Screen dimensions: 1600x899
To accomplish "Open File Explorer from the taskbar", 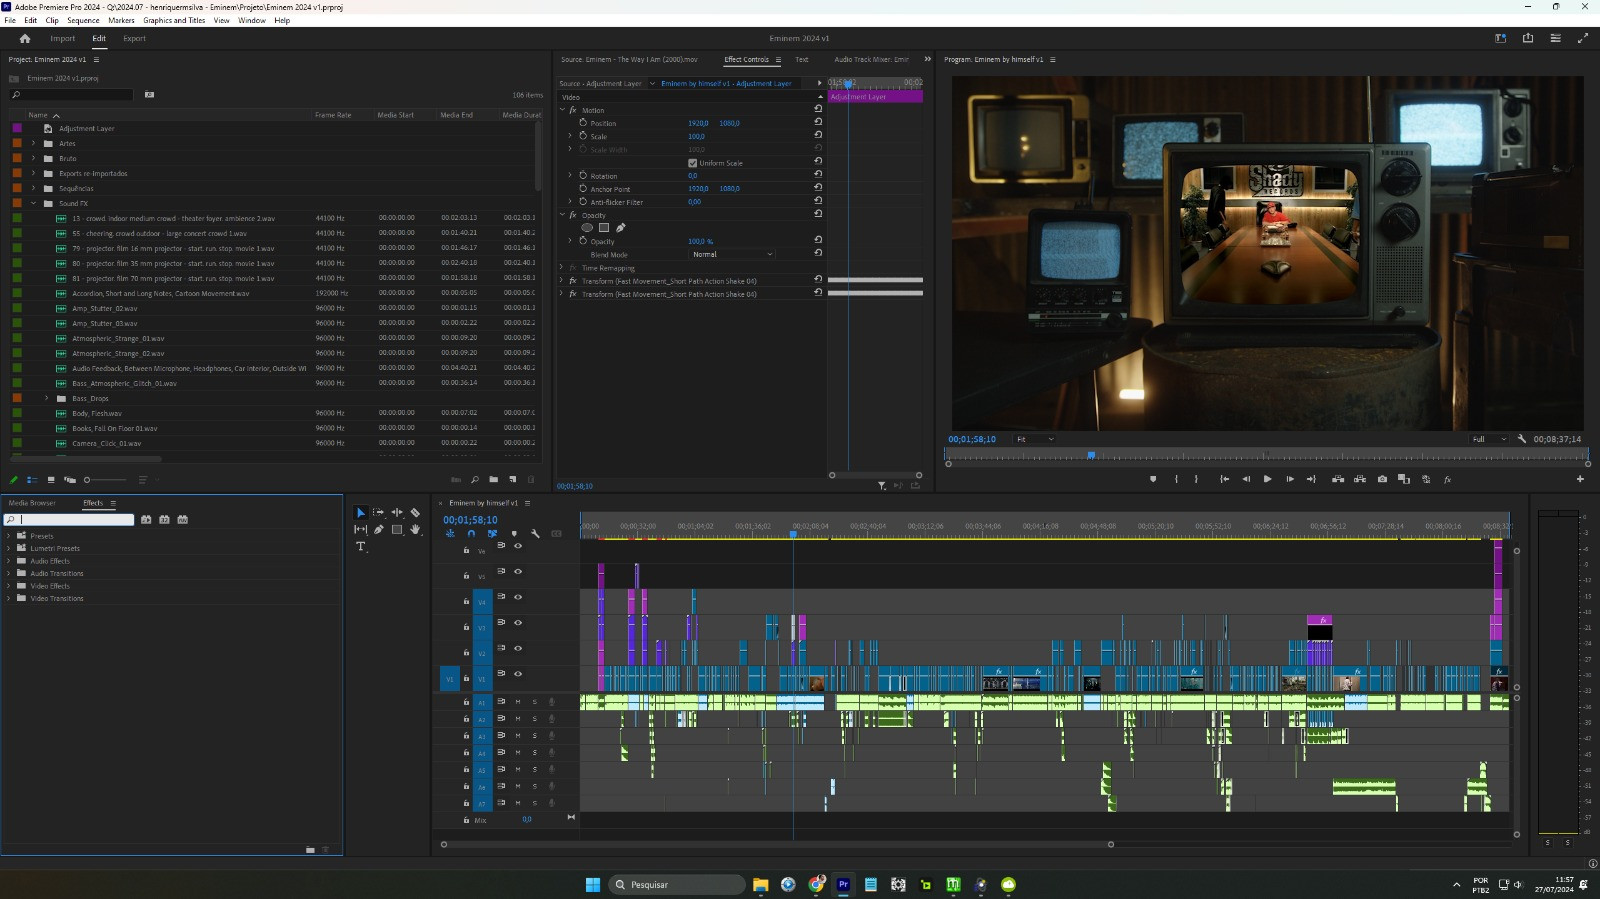I will [x=760, y=885].
